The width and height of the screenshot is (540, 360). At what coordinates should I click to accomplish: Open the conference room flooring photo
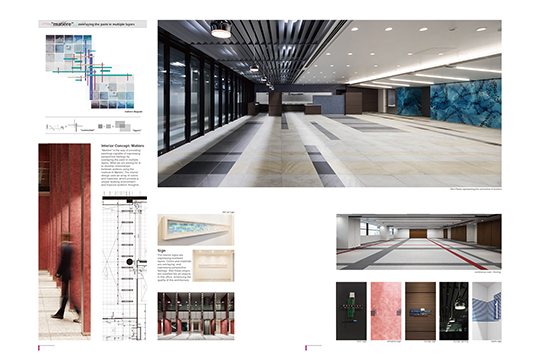419,242
